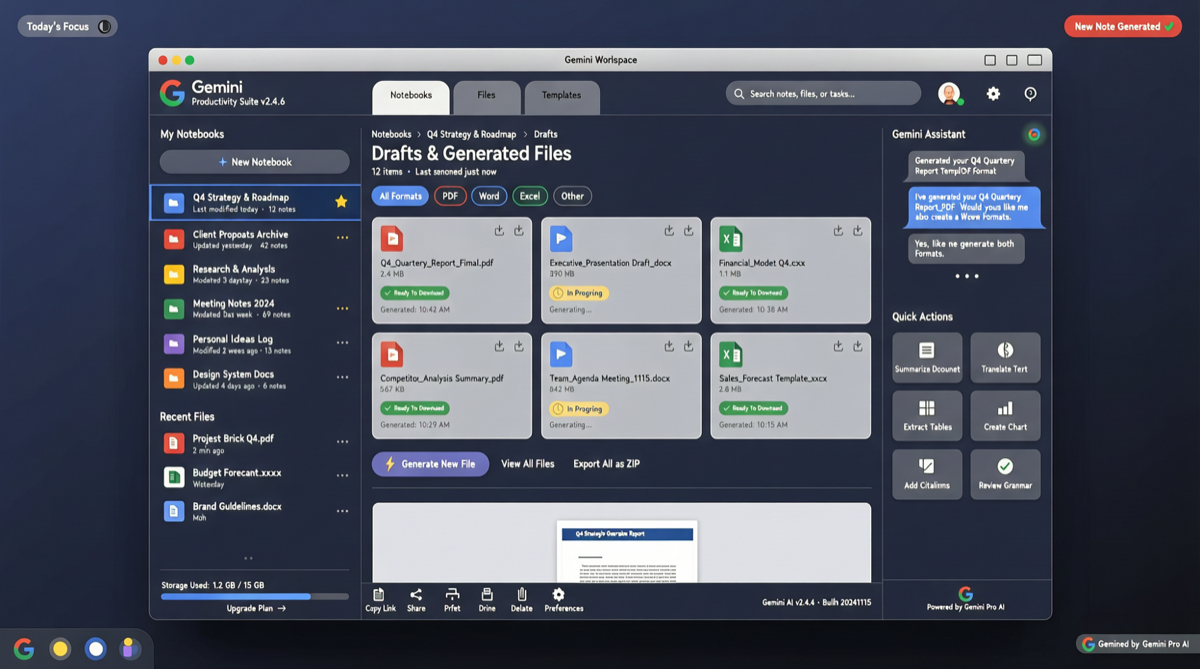Open the more menu for Budget Forecant.xxxx

[342, 476]
